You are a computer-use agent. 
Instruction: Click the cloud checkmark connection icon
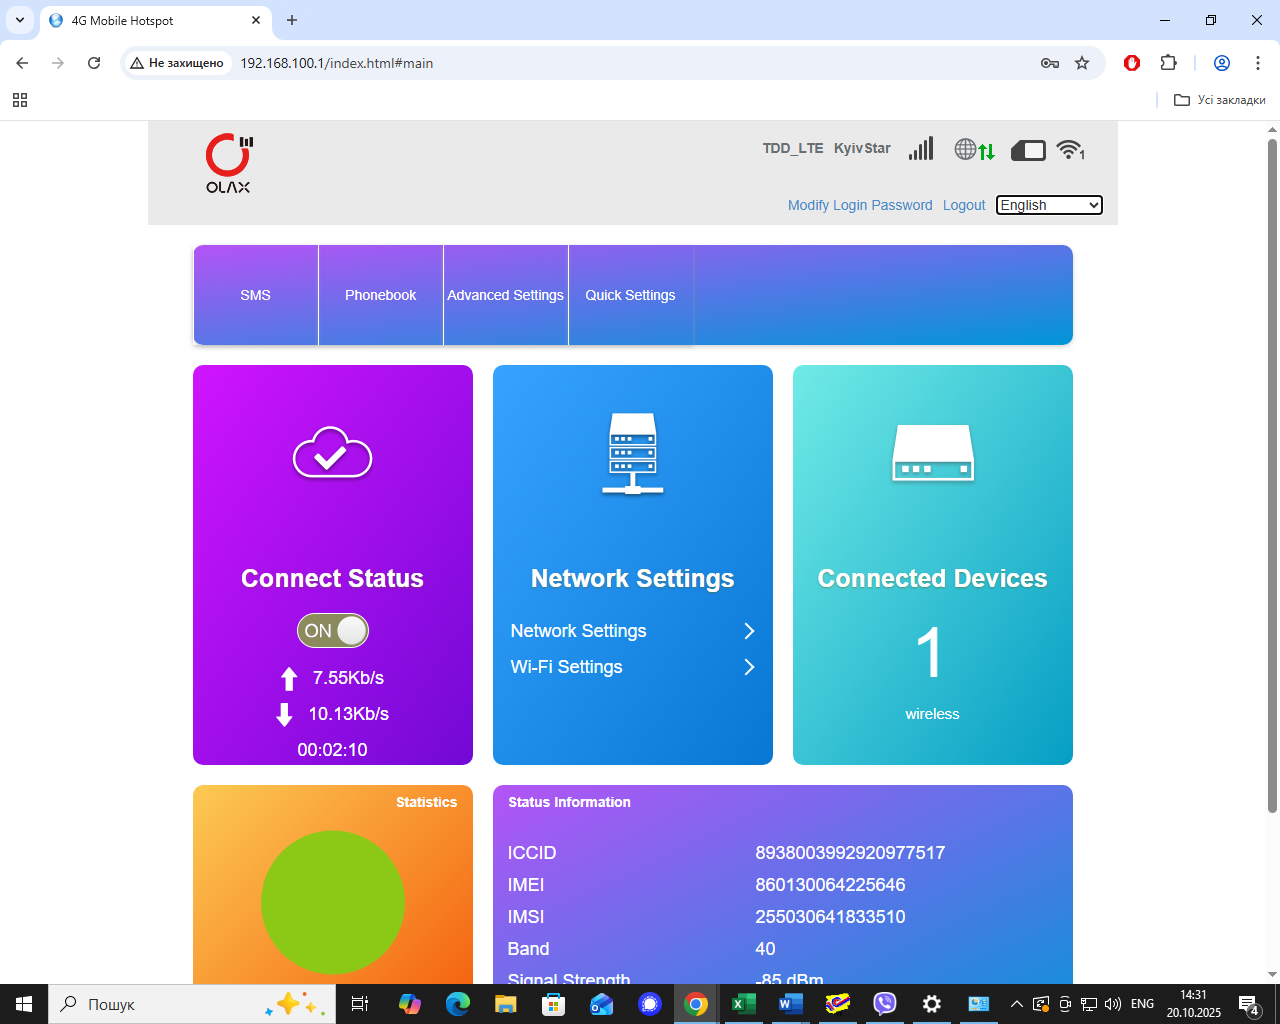pos(332,453)
